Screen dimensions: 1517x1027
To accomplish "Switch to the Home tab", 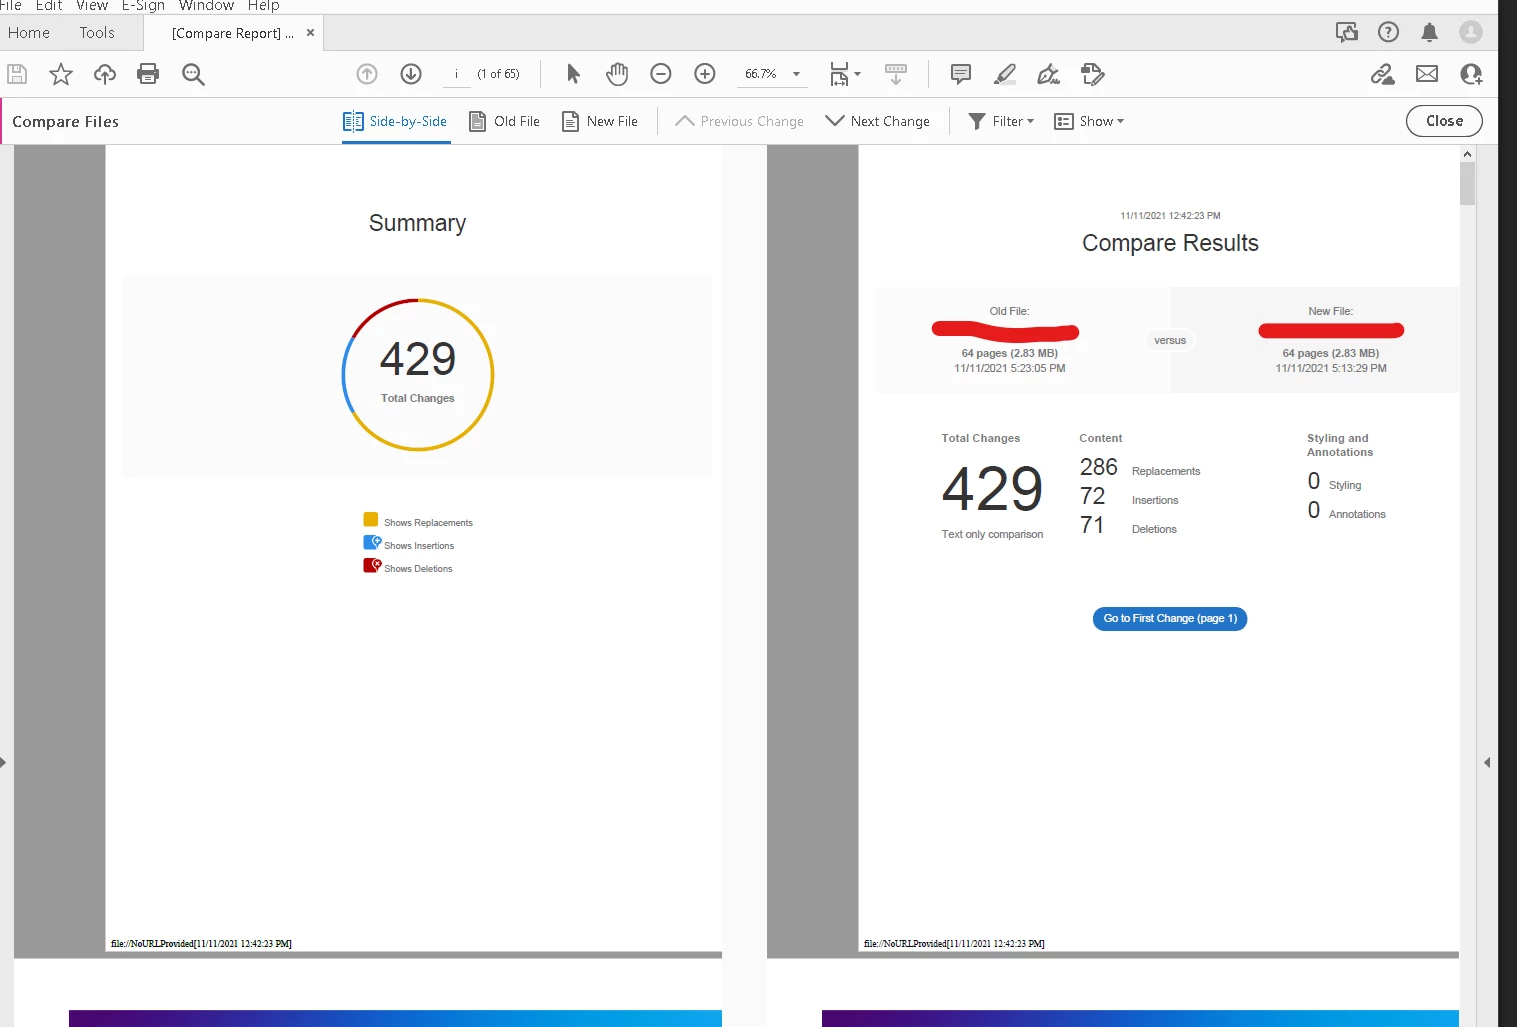I will coord(29,33).
